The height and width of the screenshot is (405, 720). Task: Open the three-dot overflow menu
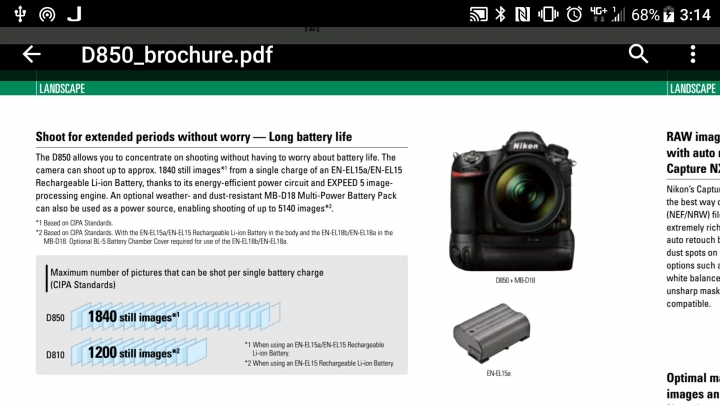pyautogui.click(x=692, y=54)
